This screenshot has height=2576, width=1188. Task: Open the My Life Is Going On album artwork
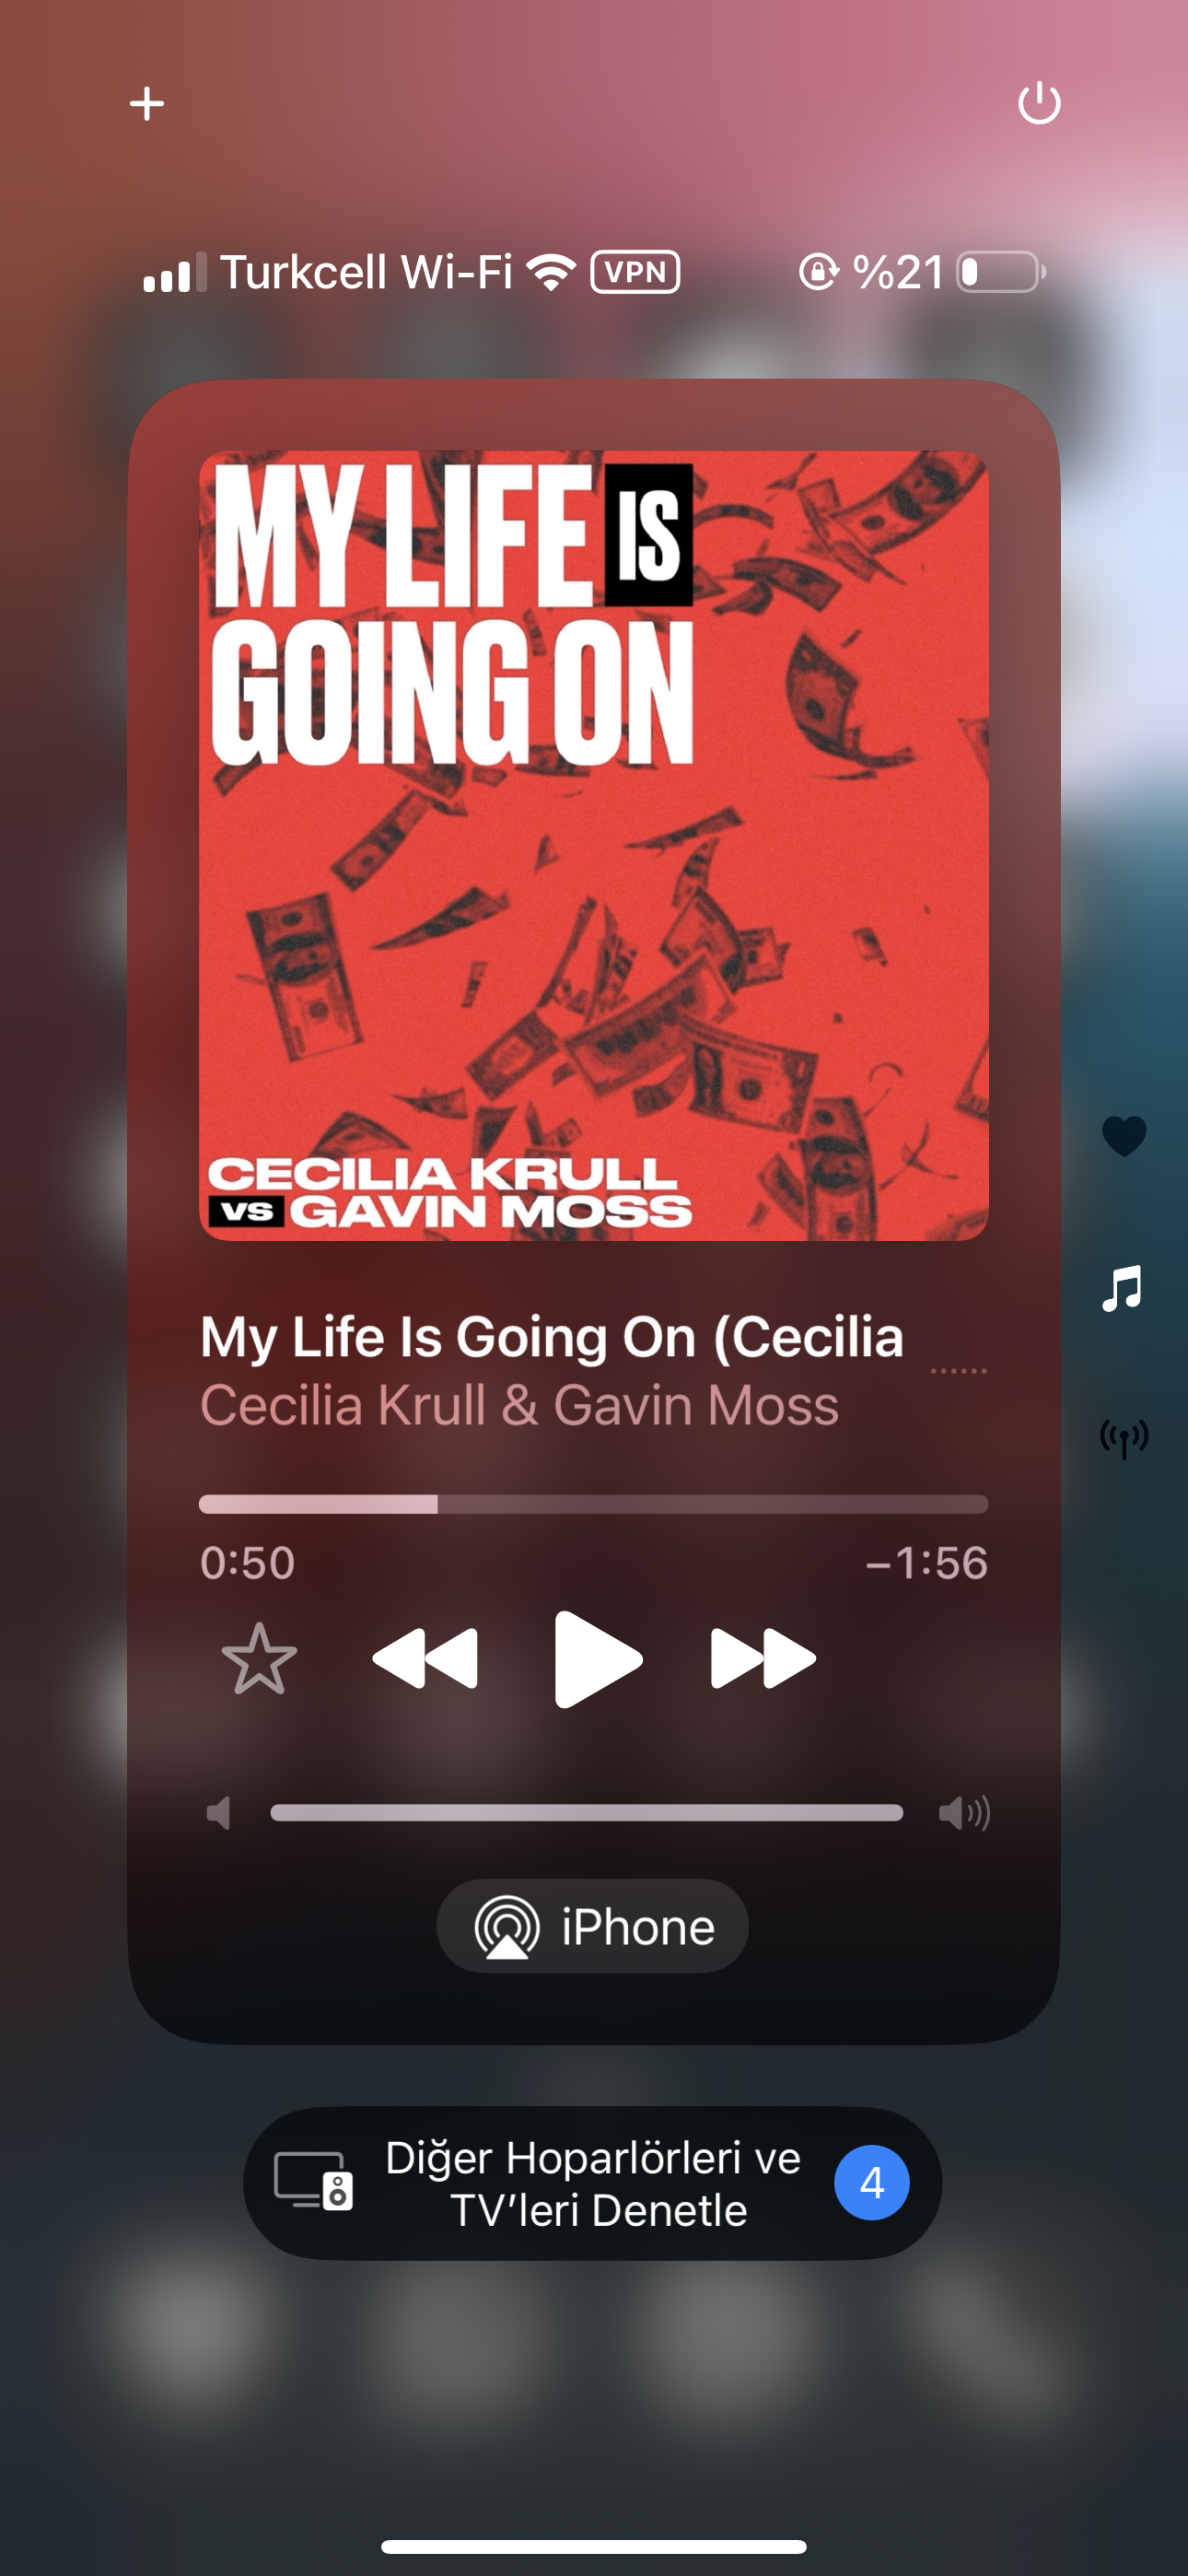[x=594, y=846]
